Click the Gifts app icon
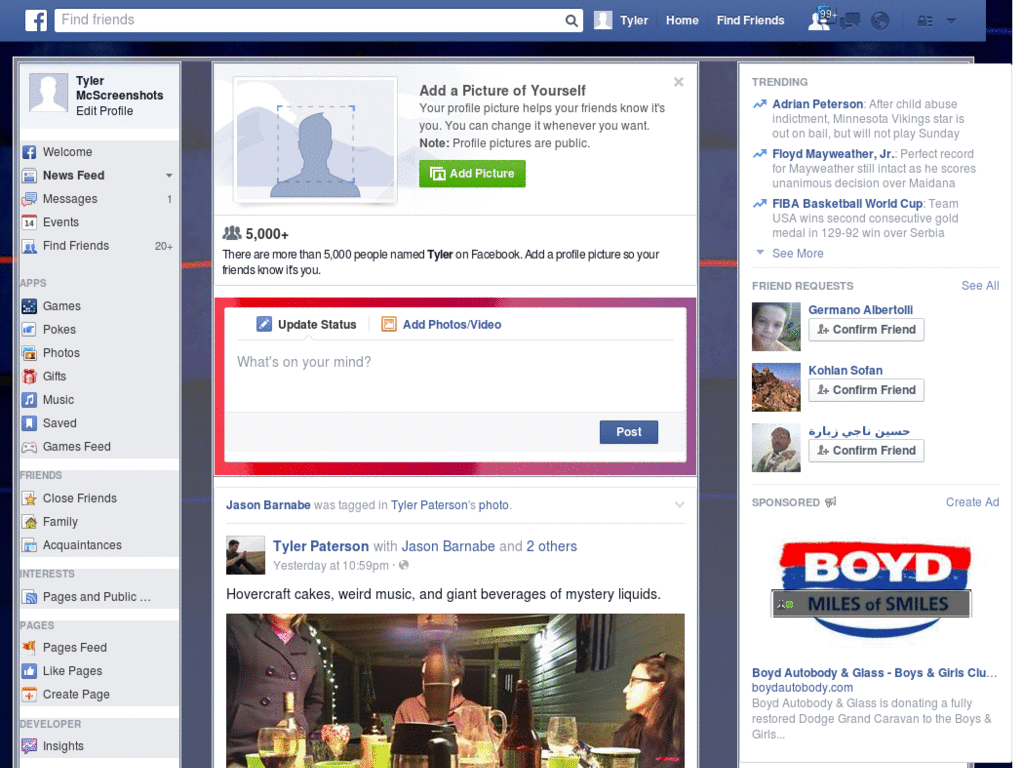This screenshot has height=768, width=1024. [29, 377]
